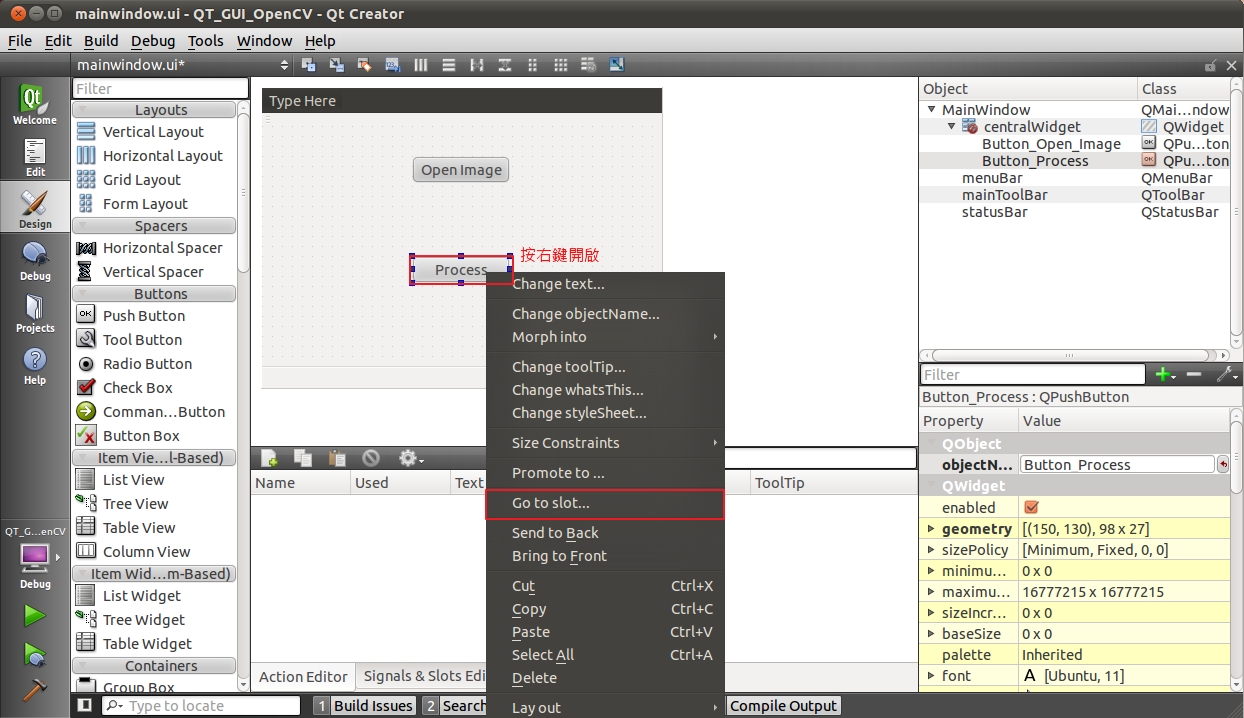Open Debug mode in mode selector
1244x718 pixels.
[35, 261]
